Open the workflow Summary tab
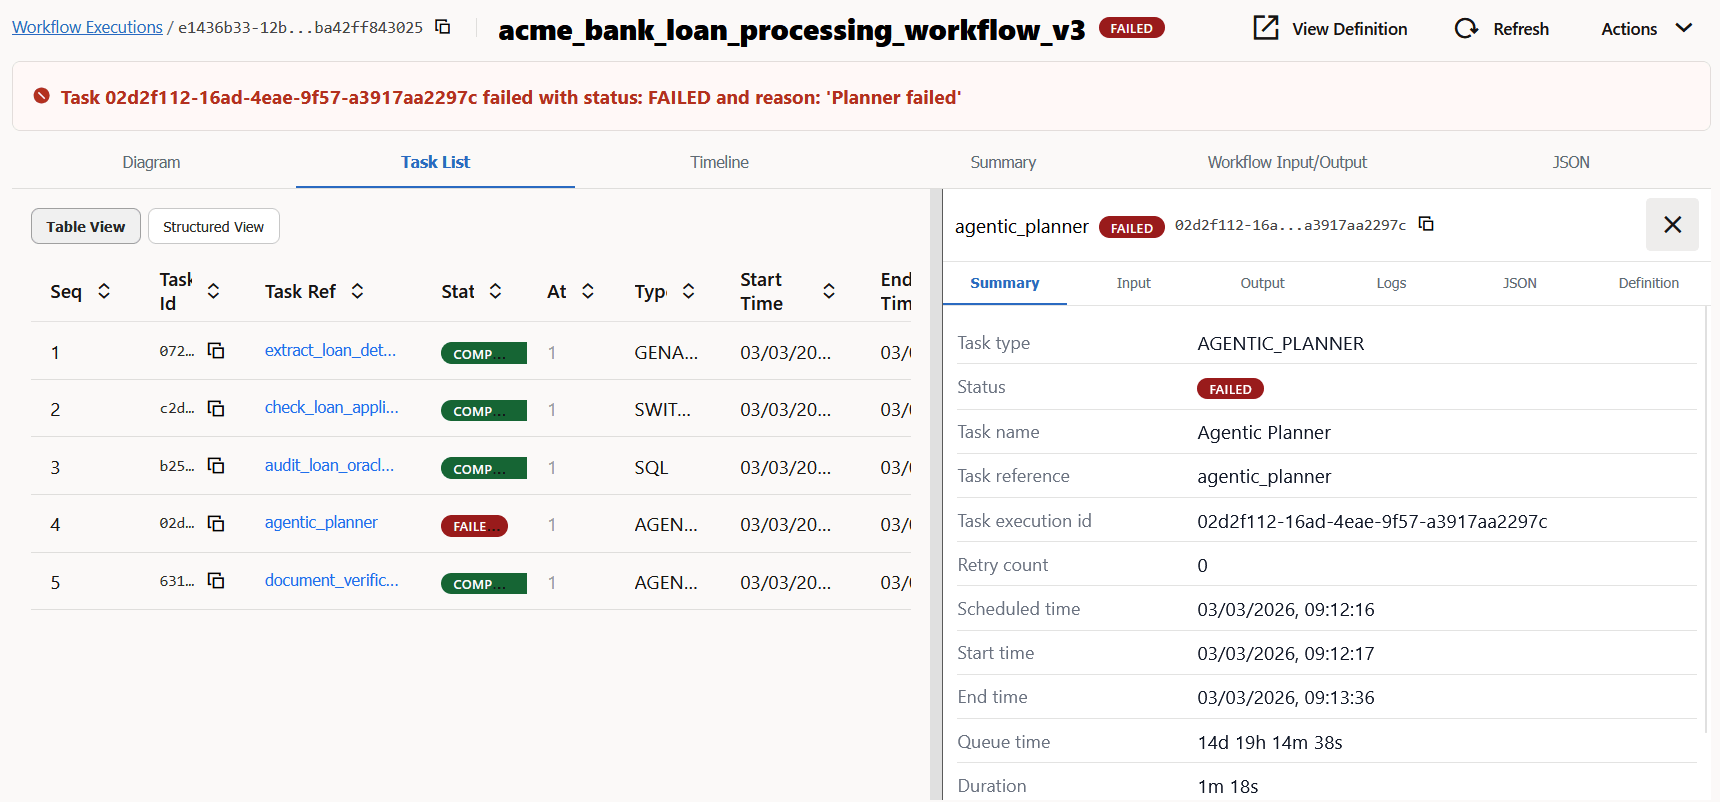Viewport: 1720px width, 802px height. 1003,162
